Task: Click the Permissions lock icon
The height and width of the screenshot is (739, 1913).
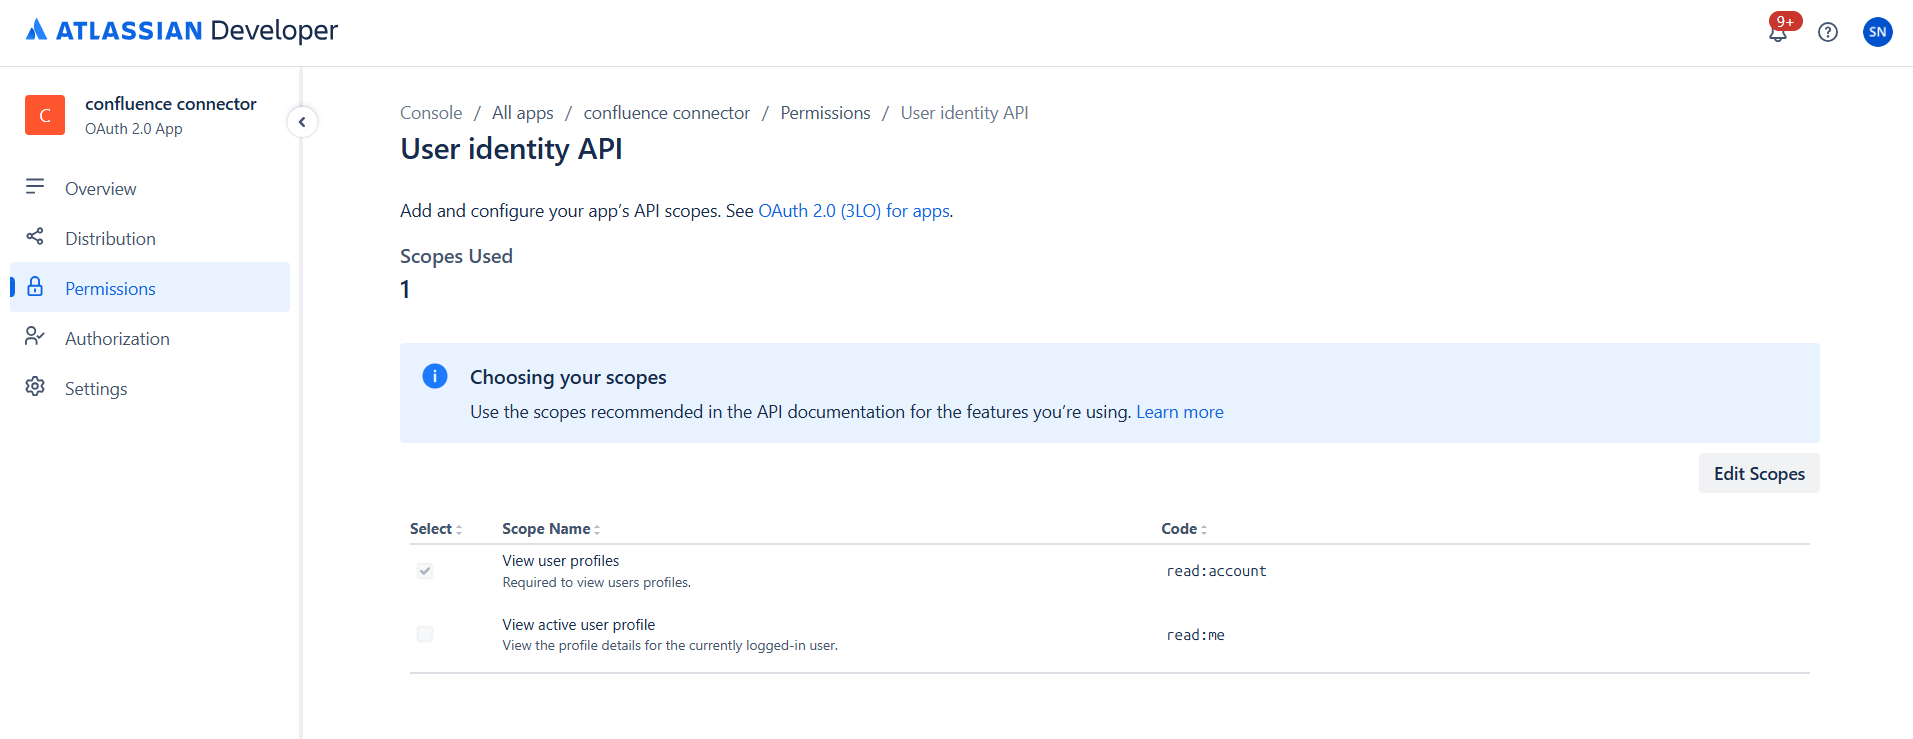Action: click(35, 287)
